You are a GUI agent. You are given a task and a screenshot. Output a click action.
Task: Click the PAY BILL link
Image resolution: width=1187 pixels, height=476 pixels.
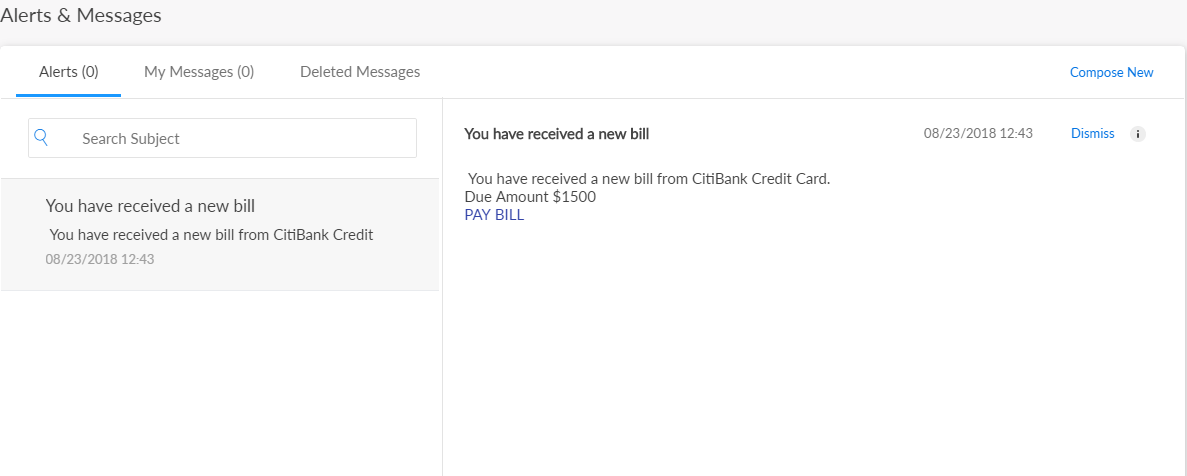click(494, 215)
